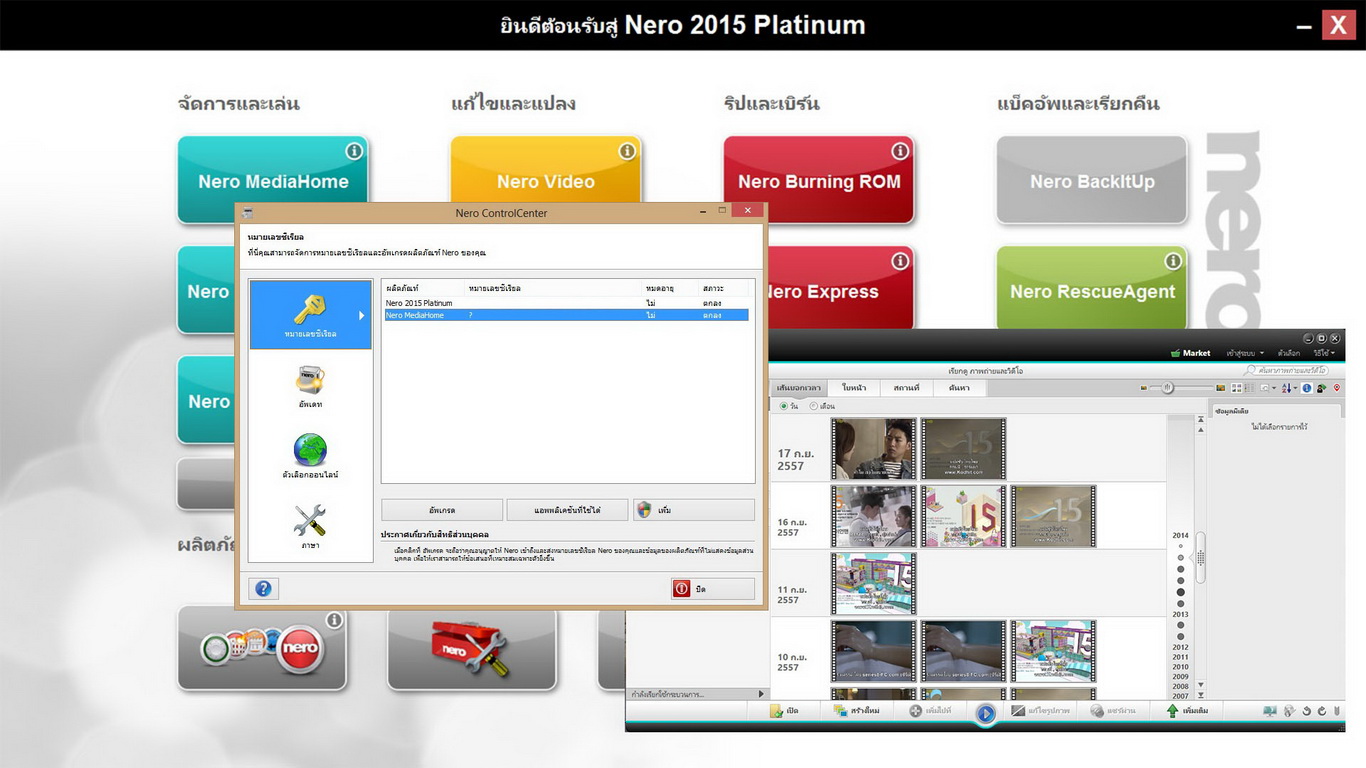Launch the Nero BackItUp tile
The image size is (1366, 768).
pos(1092,180)
